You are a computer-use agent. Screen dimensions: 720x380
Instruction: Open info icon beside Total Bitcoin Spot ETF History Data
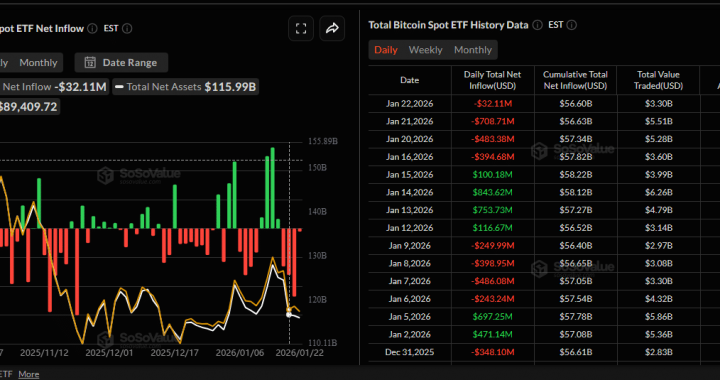(x=537, y=25)
